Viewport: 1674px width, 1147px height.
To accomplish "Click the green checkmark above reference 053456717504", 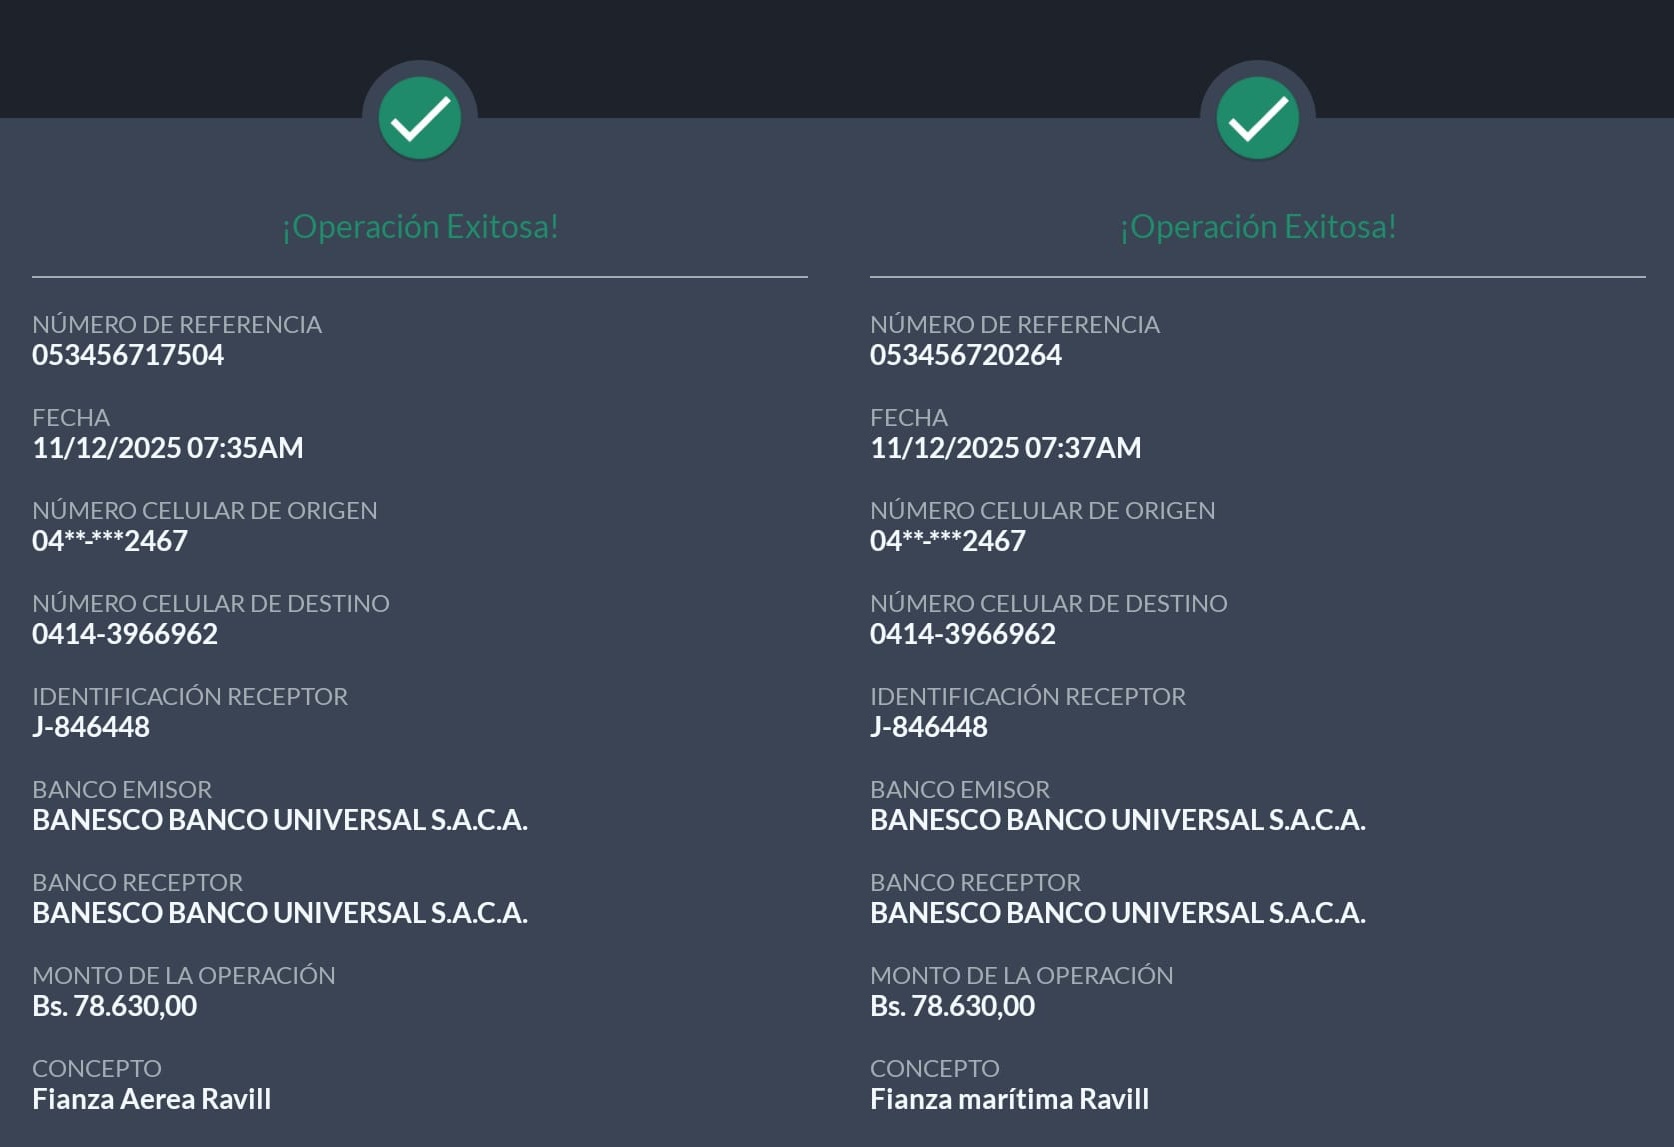I will pos(419,118).
